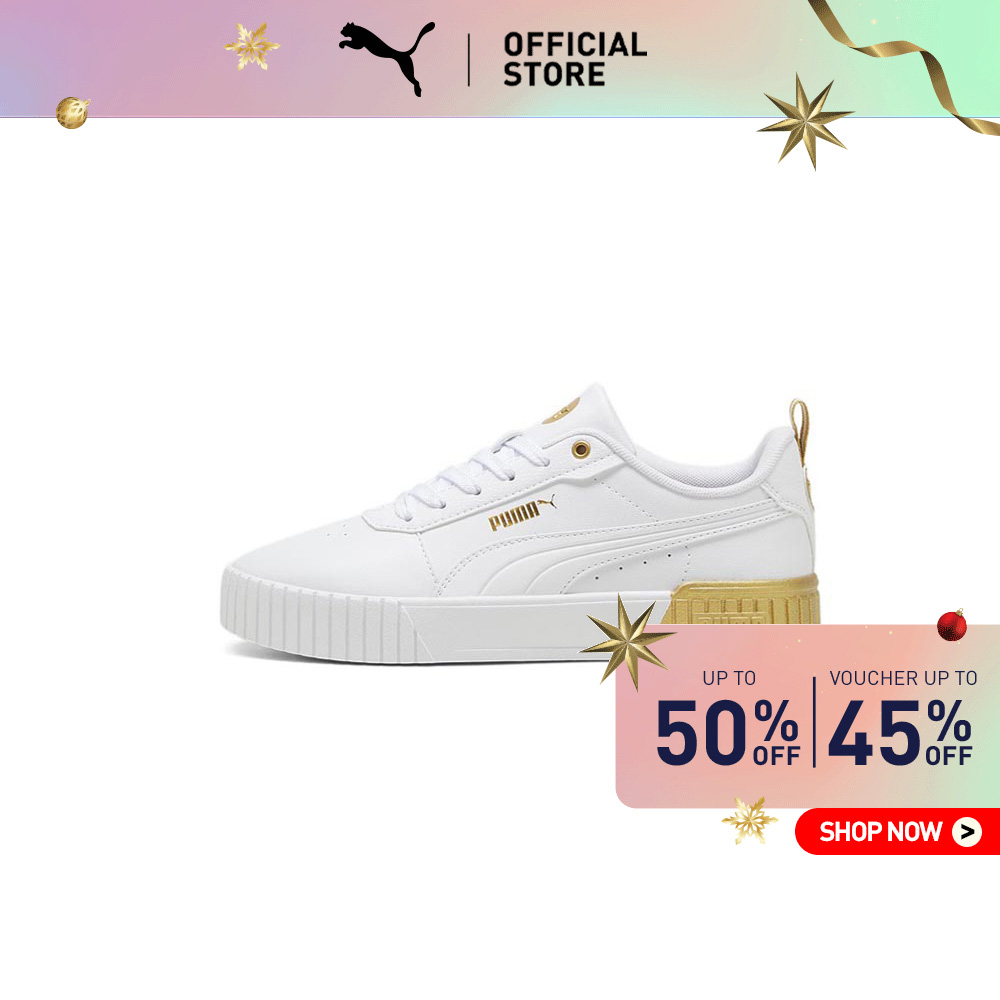Click the 45% OFF voucher text
Image resolution: width=1000 pixels, height=1000 pixels.
[900, 732]
